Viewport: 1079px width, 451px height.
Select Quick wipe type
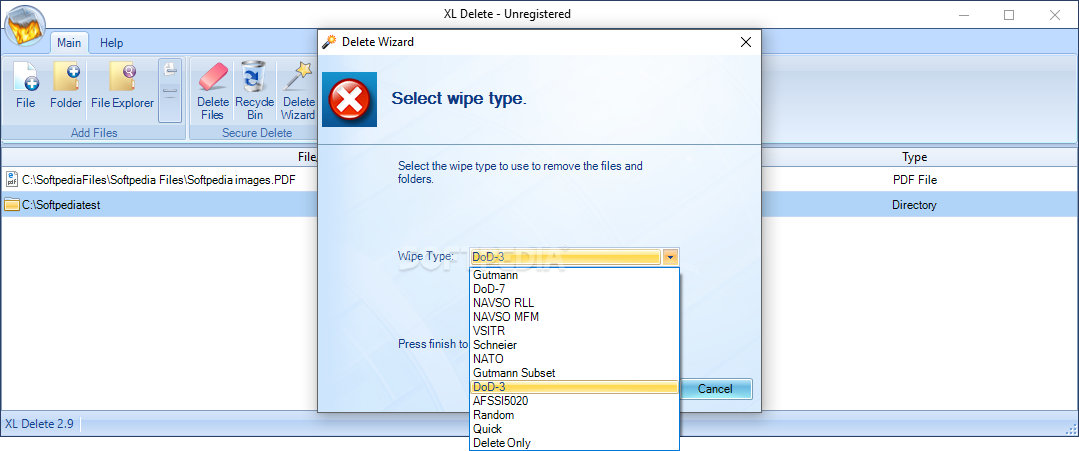tap(575, 429)
